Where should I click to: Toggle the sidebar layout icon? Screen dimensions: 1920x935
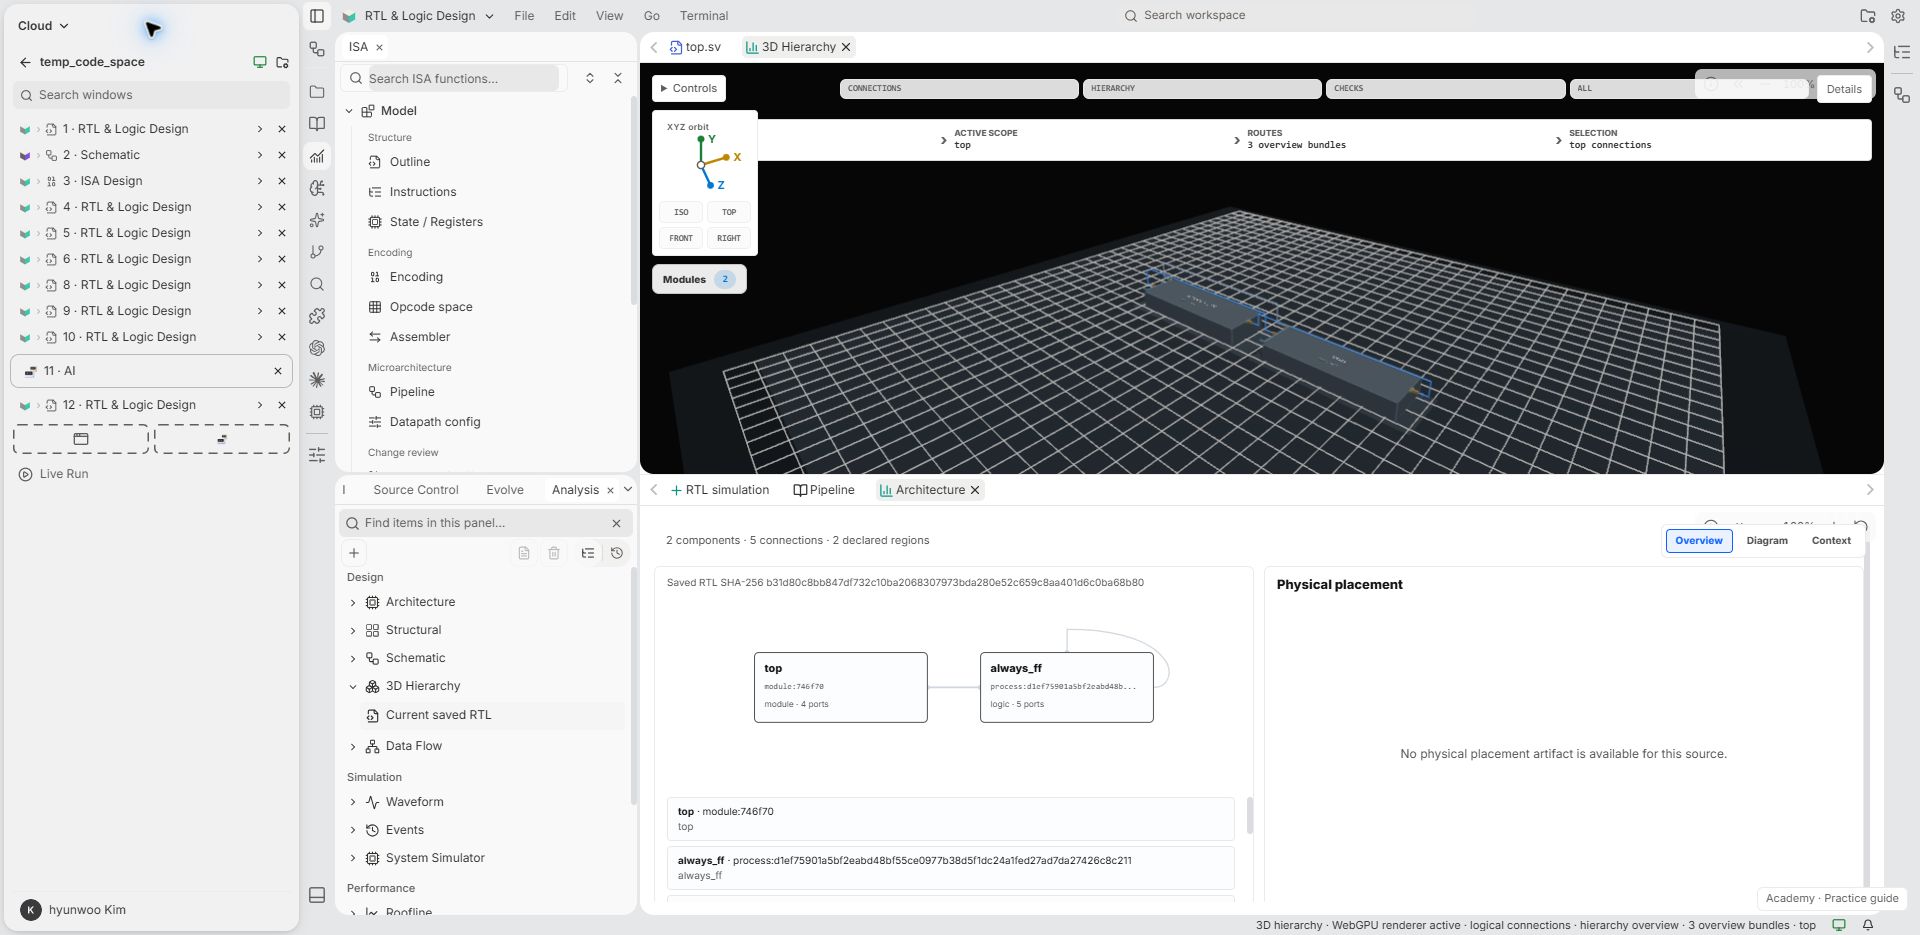click(317, 16)
